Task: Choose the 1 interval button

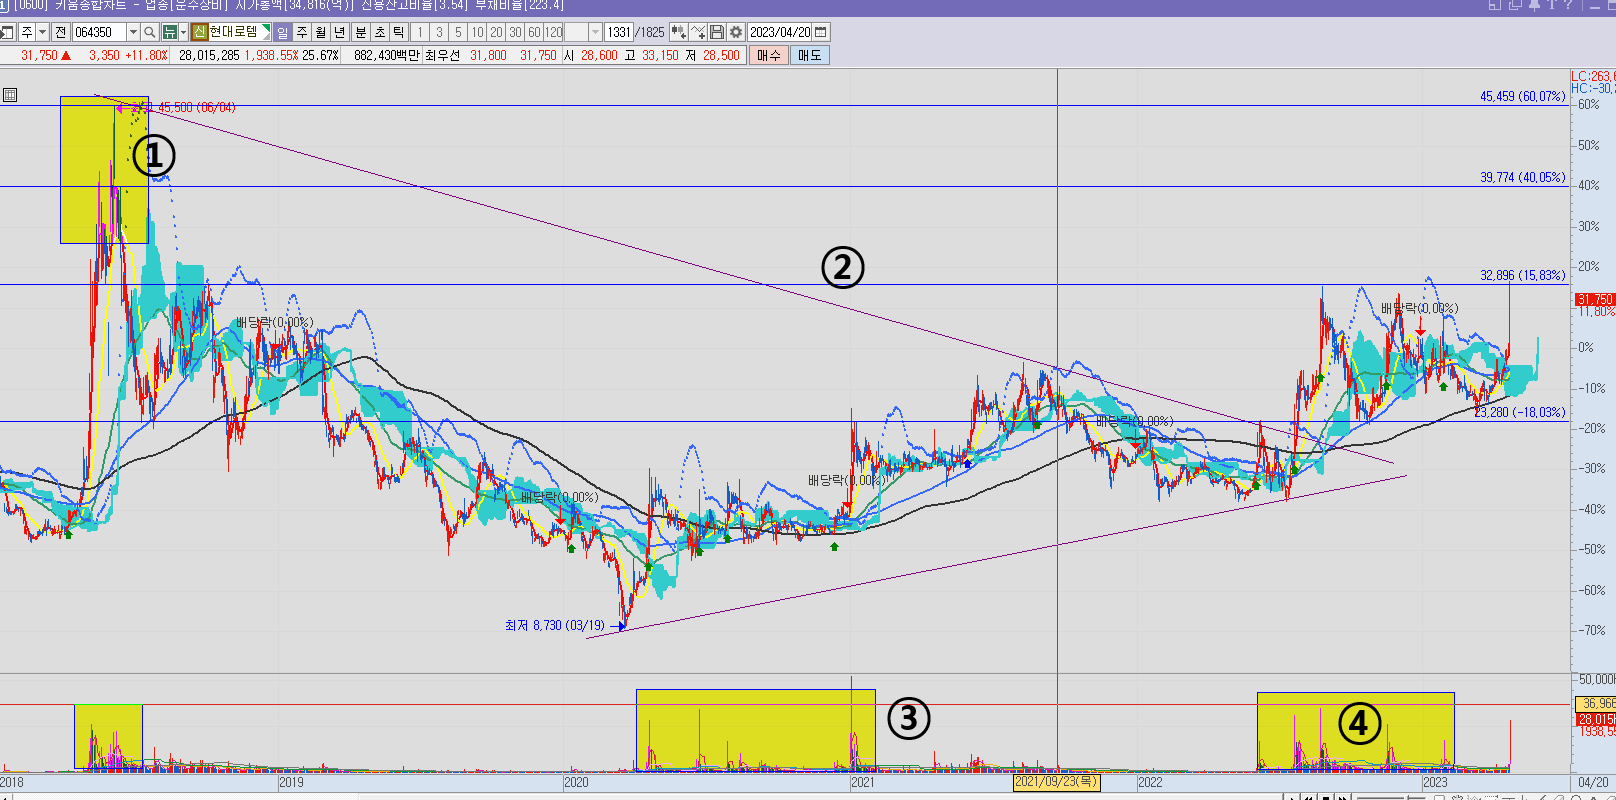Action: (420, 32)
